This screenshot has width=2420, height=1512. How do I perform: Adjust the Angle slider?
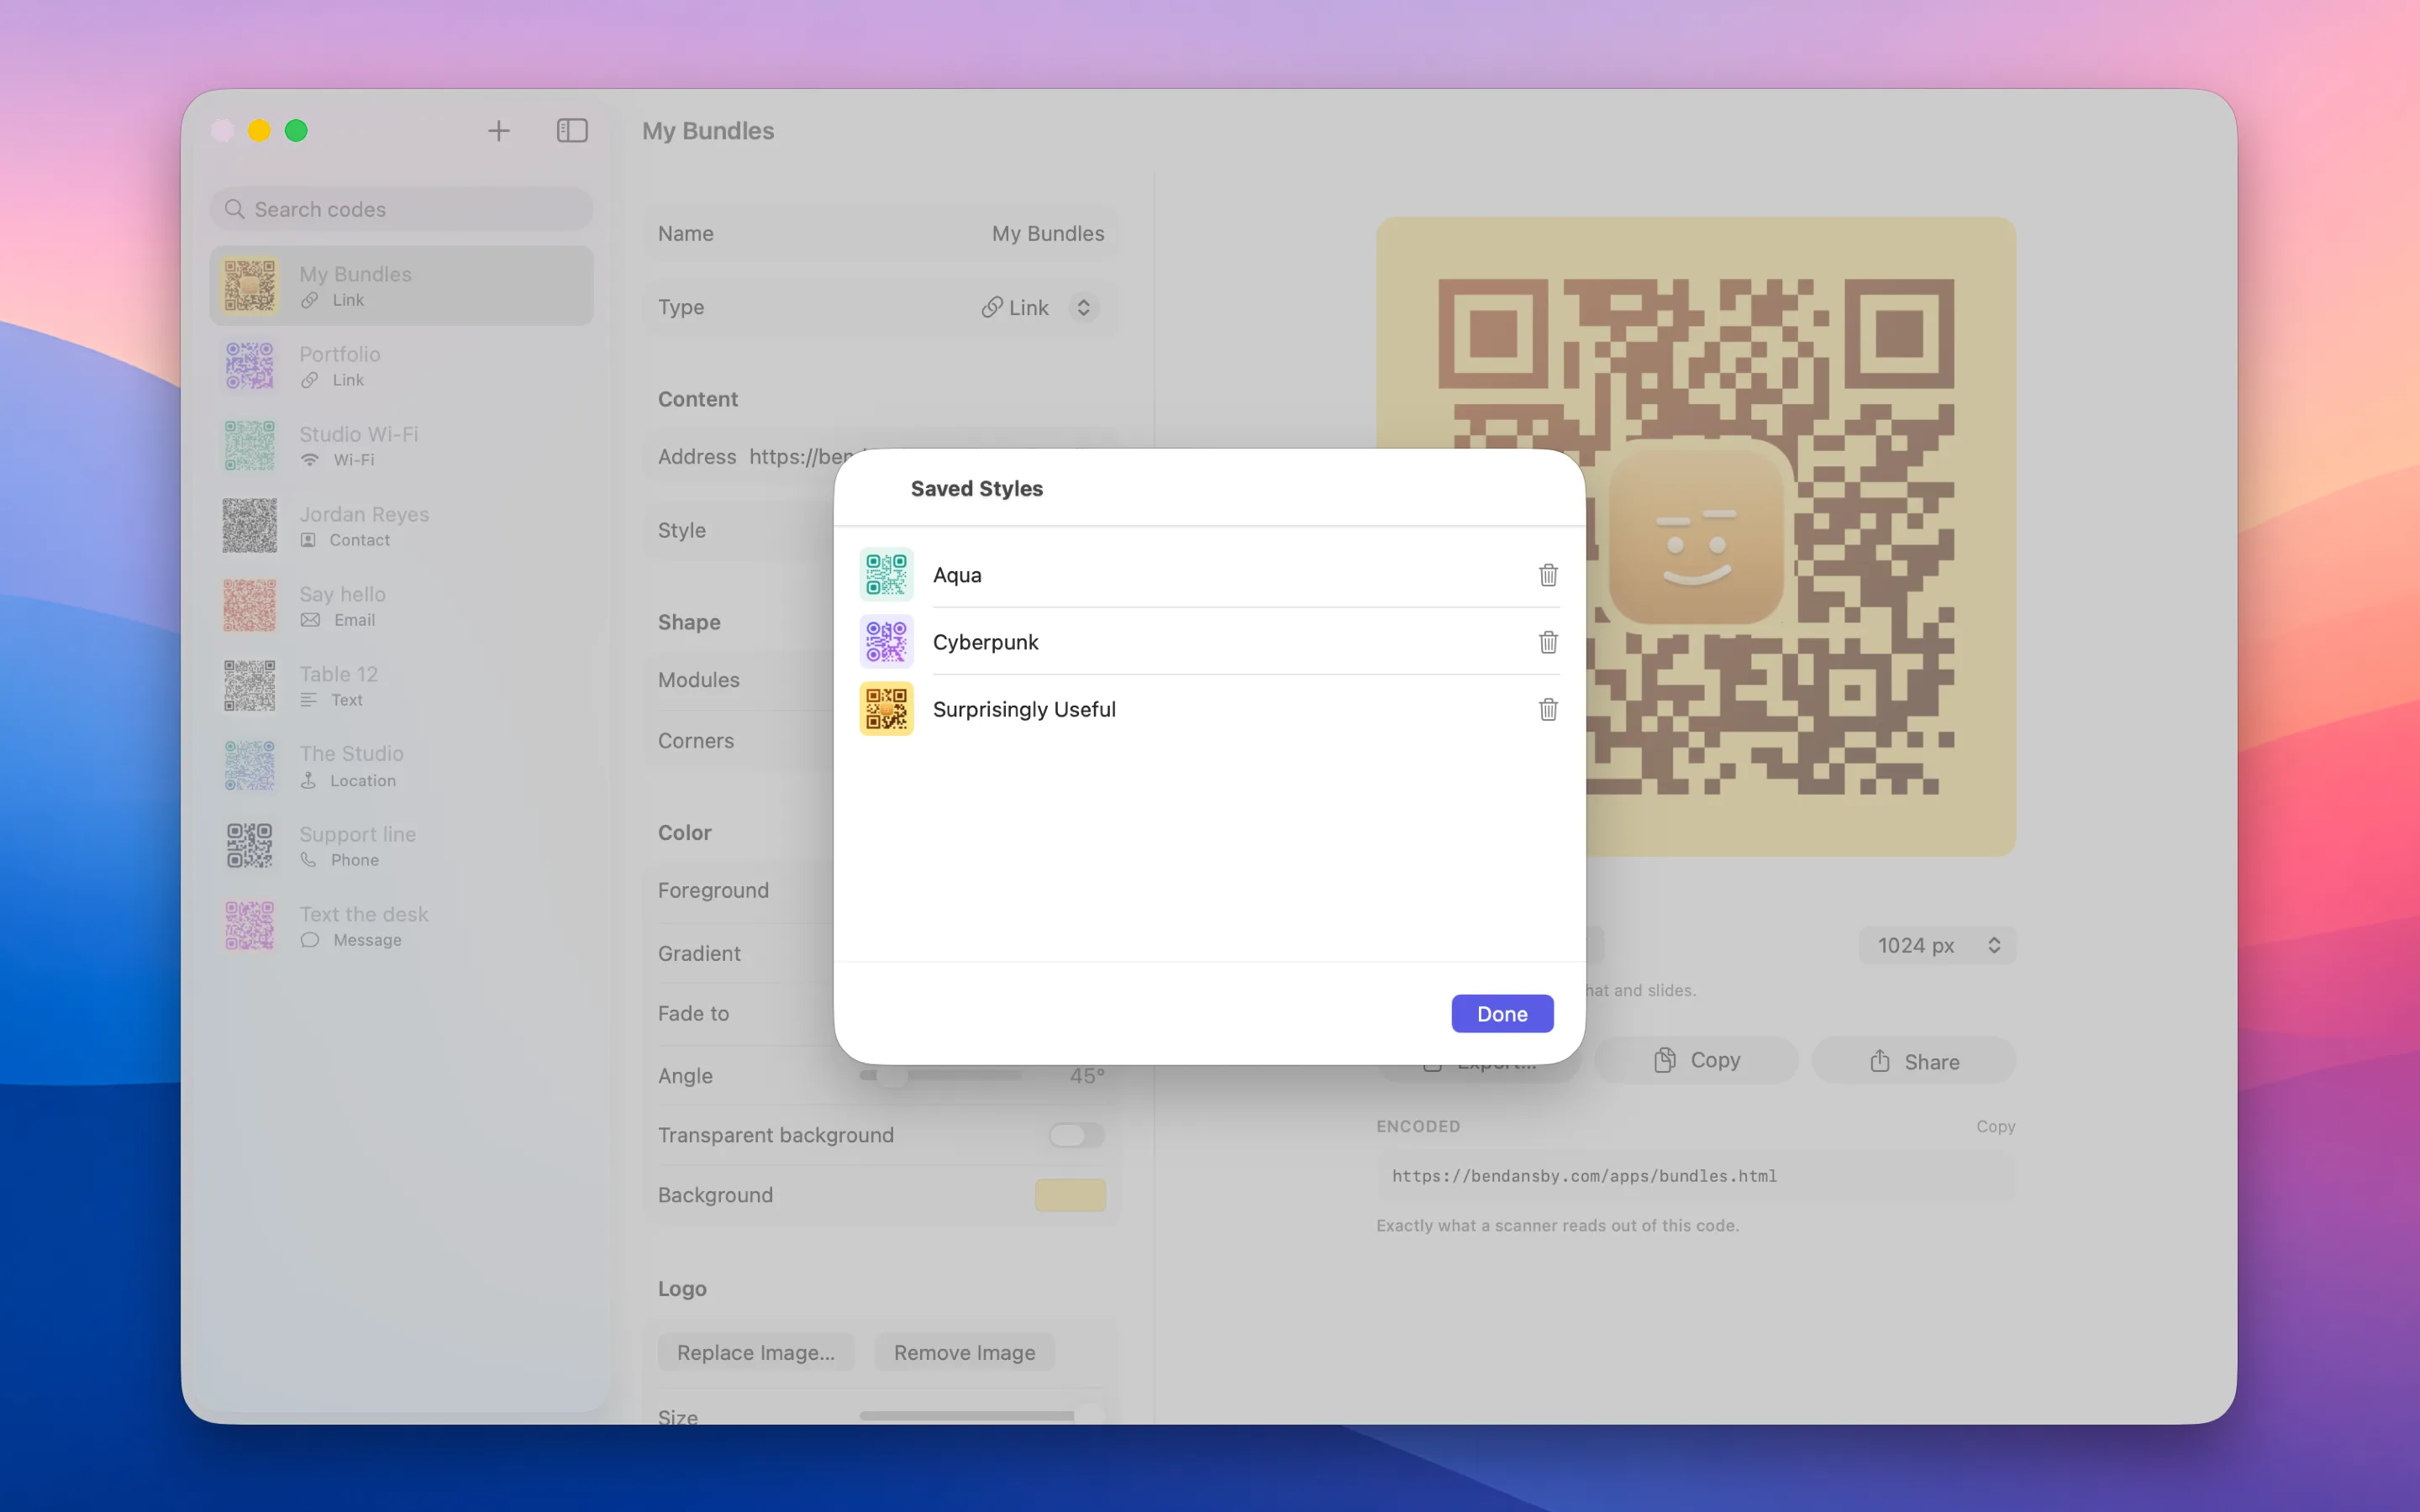(x=941, y=1076)
